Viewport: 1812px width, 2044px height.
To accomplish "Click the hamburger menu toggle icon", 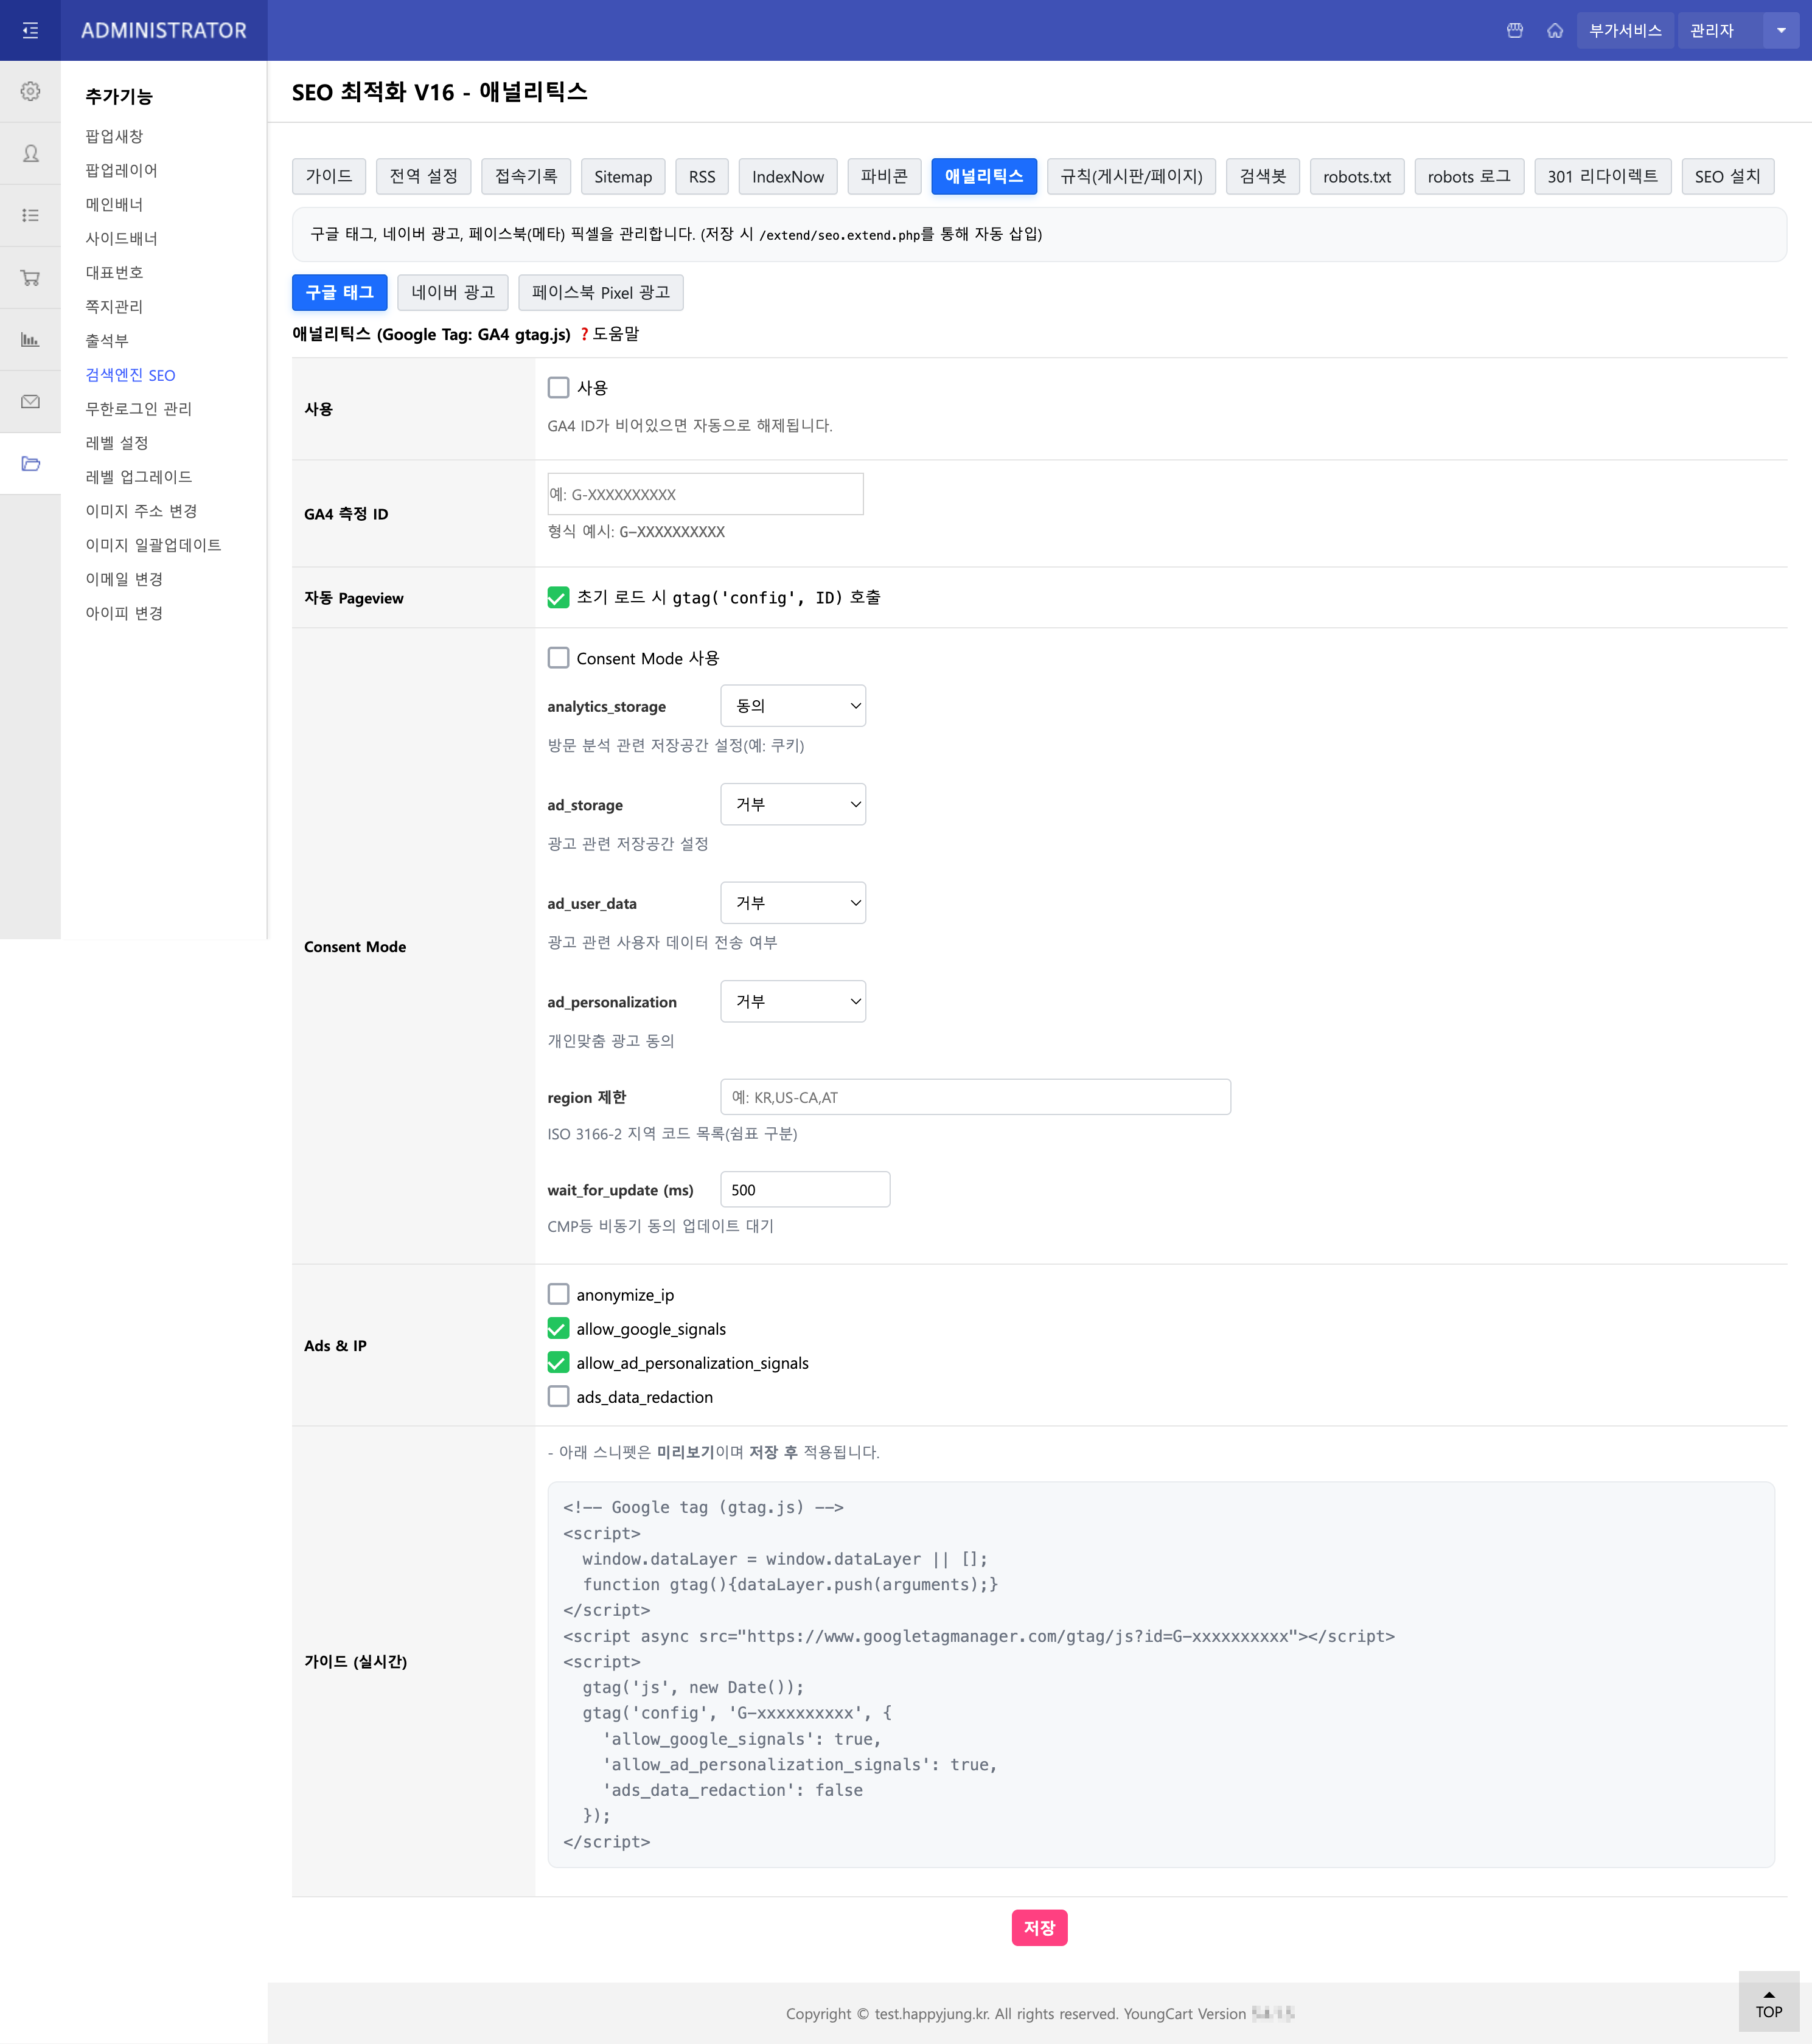I will (x=30, y=31).
